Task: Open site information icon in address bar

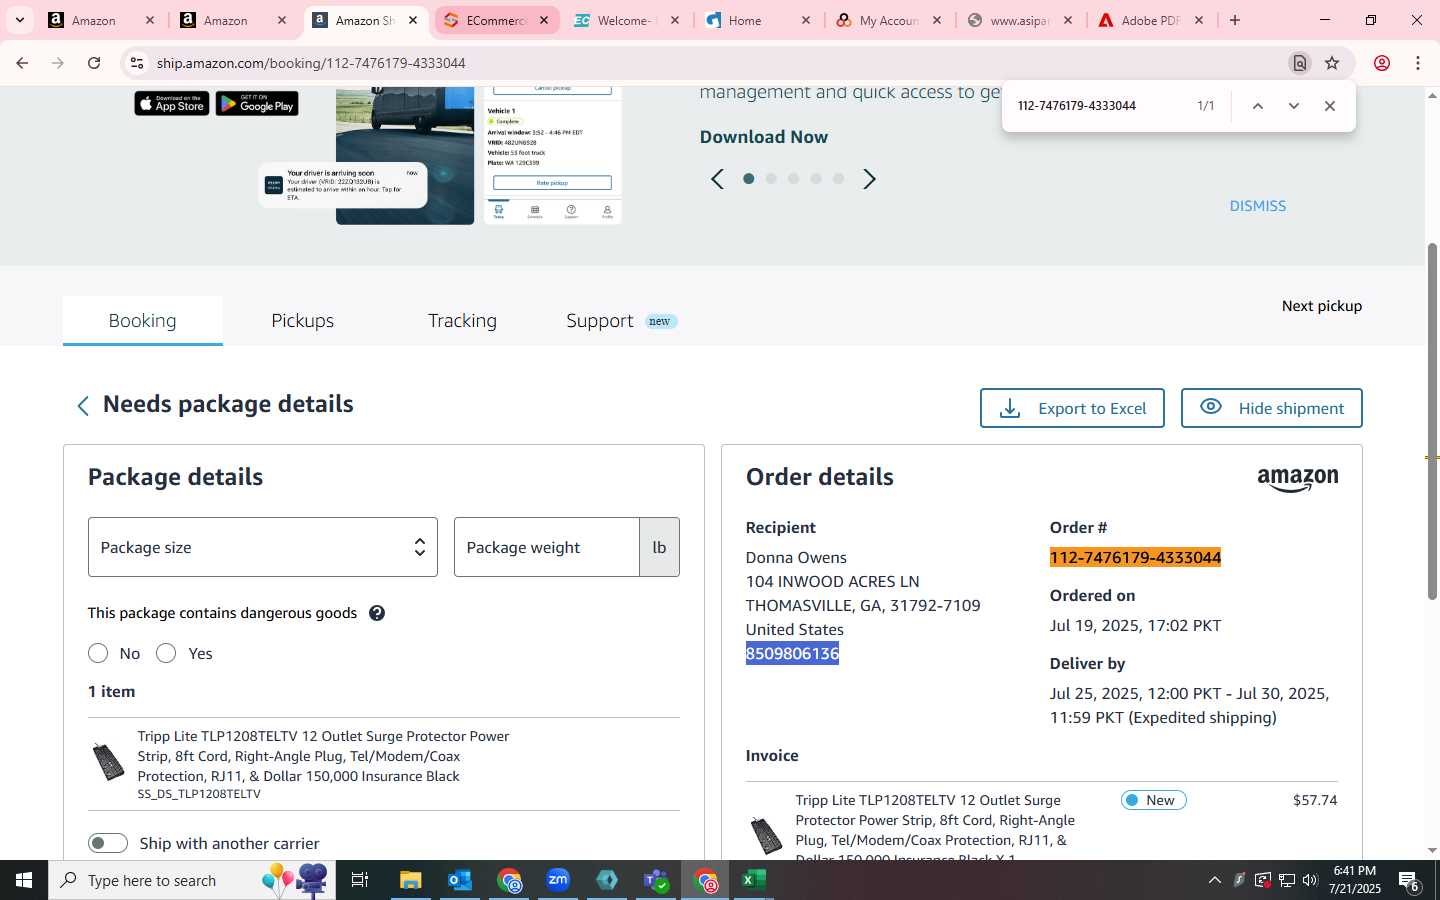Action: point(137,63)
